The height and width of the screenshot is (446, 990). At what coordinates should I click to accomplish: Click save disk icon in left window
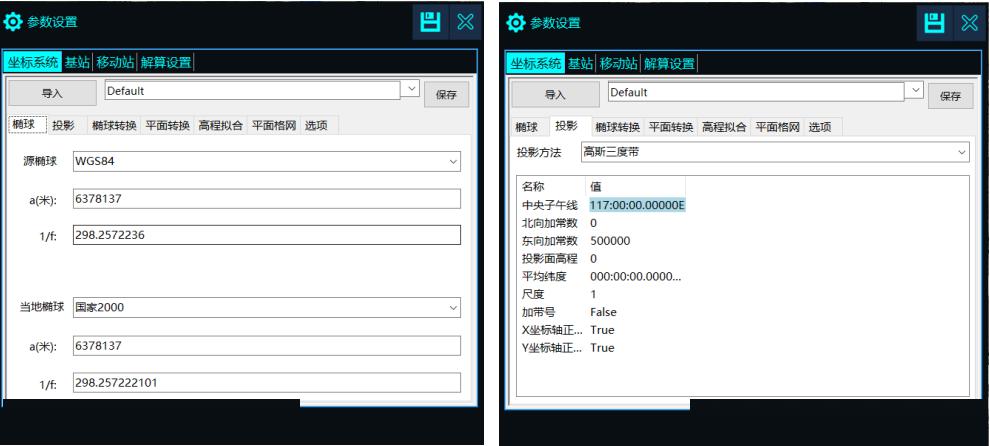pyautogui.click(x=430, y=21)
